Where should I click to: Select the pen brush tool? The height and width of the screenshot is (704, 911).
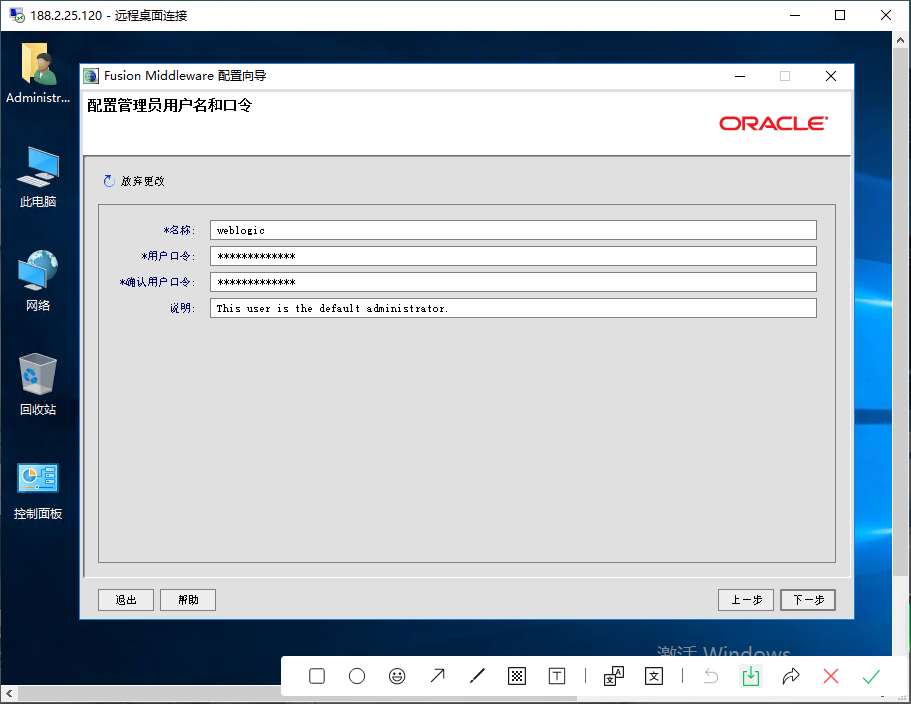pos(477,676)
